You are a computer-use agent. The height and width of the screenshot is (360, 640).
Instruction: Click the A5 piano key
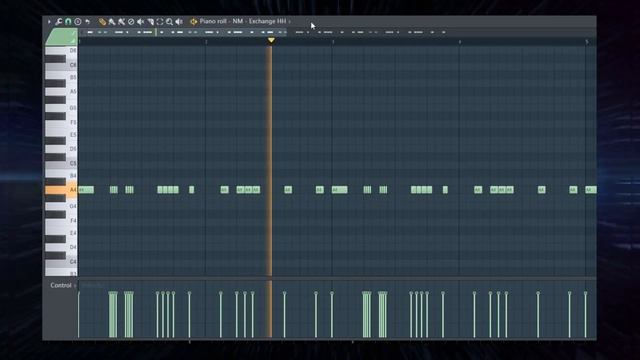coord(61,91)
